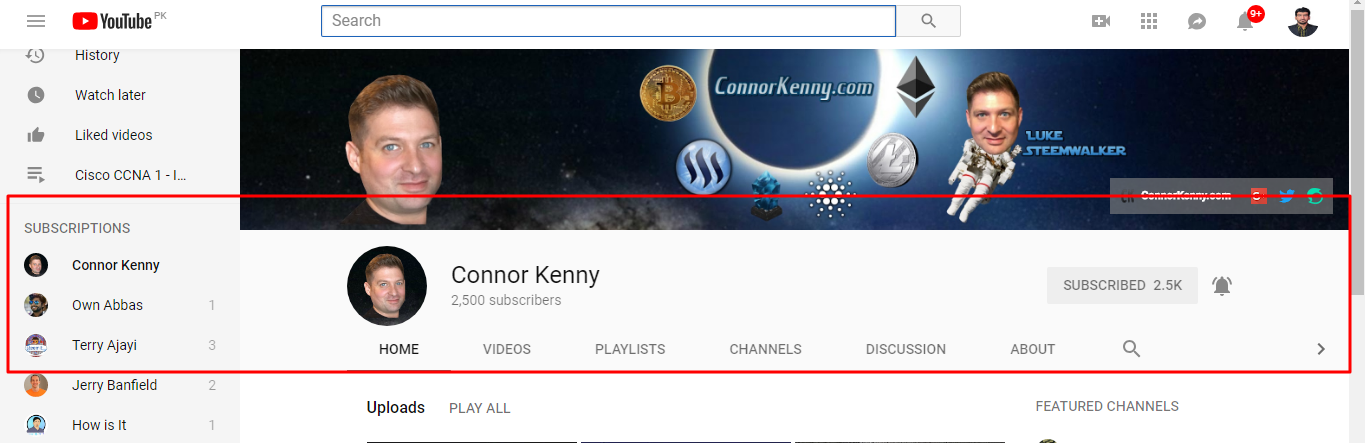Click How is It channel avatar

click(36, 425)
